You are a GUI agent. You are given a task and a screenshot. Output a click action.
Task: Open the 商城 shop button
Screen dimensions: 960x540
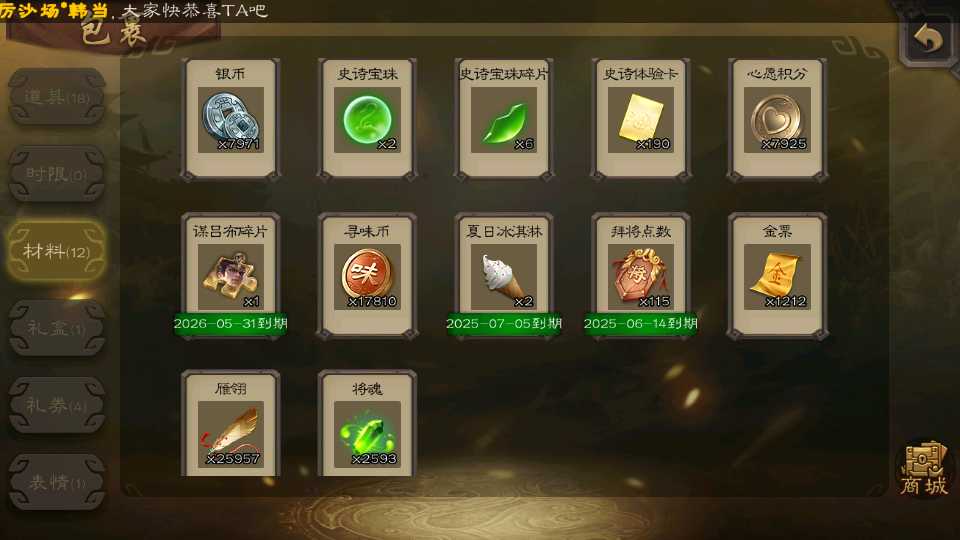(x=924, y=470)
